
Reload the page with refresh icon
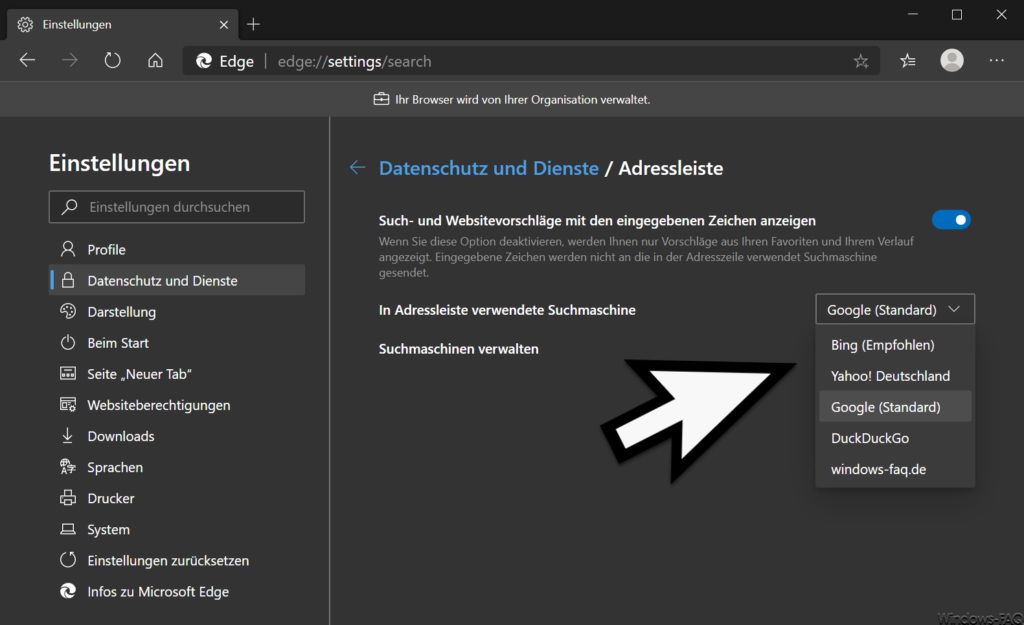(x=112, y=61)
